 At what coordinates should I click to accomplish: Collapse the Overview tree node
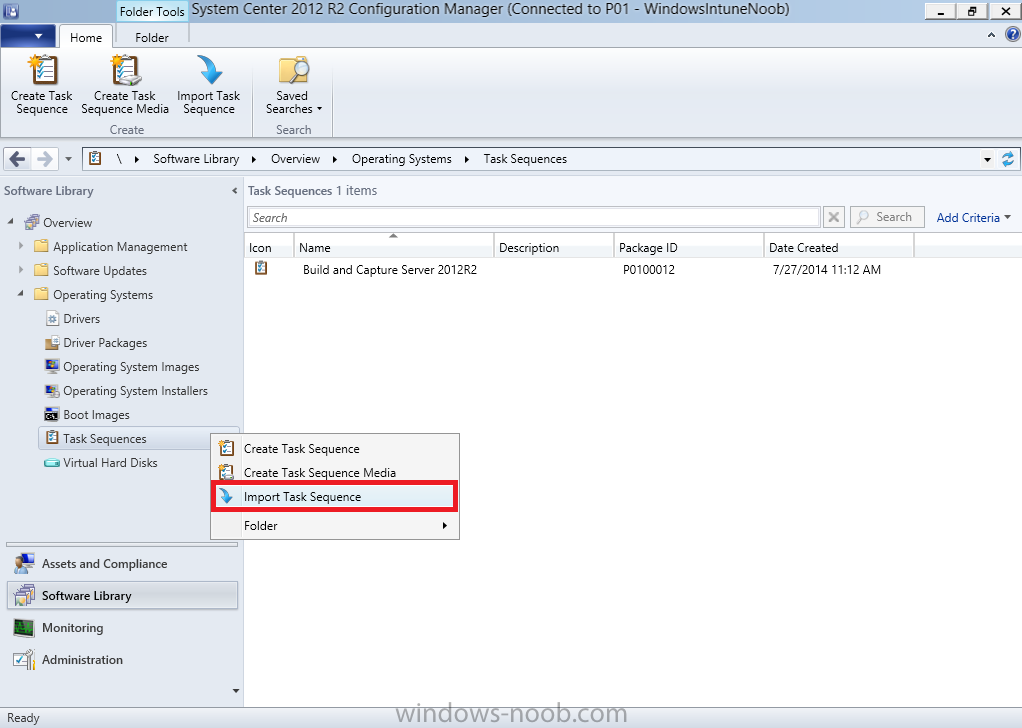tap(10, 222)
